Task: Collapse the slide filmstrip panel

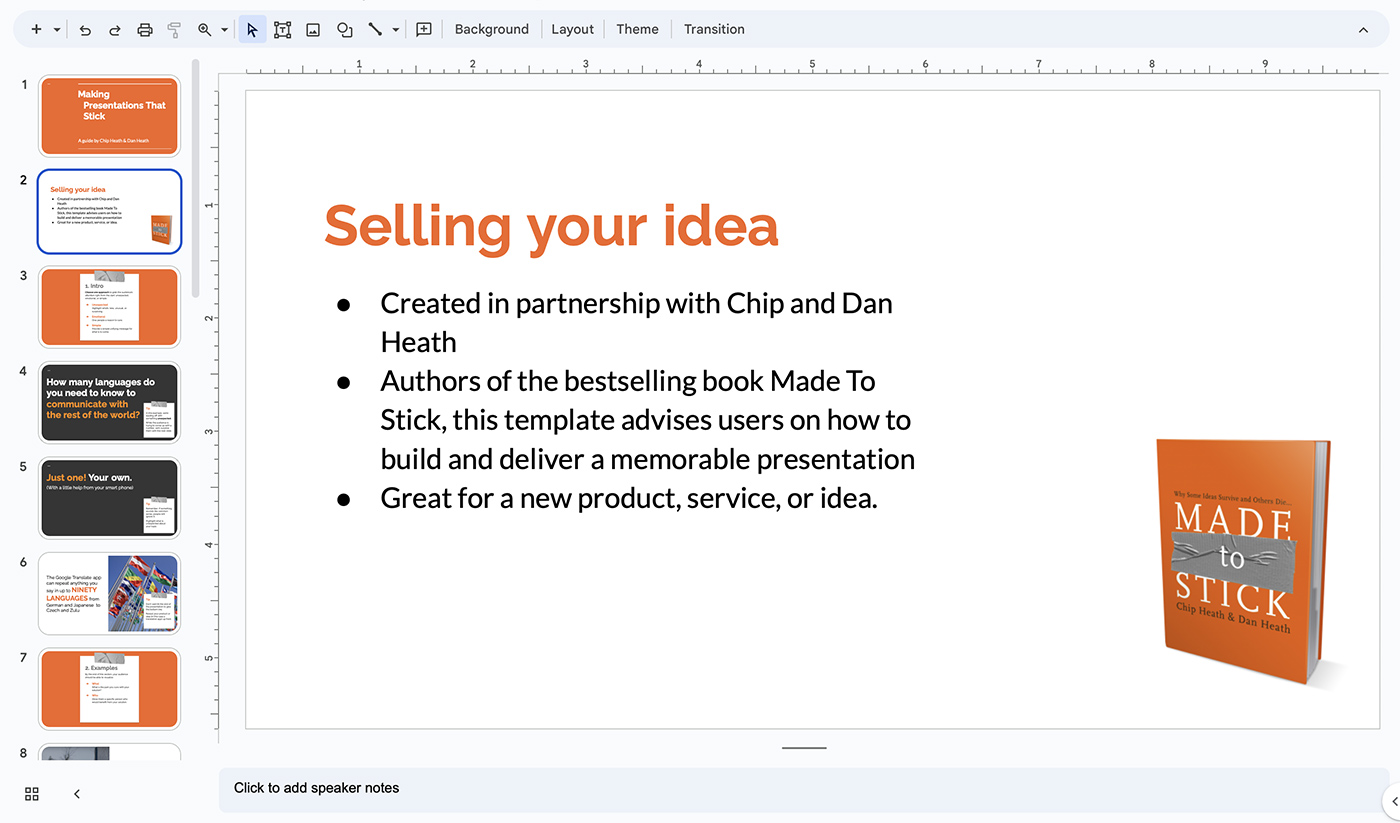Action: click(x=76, y=793)
